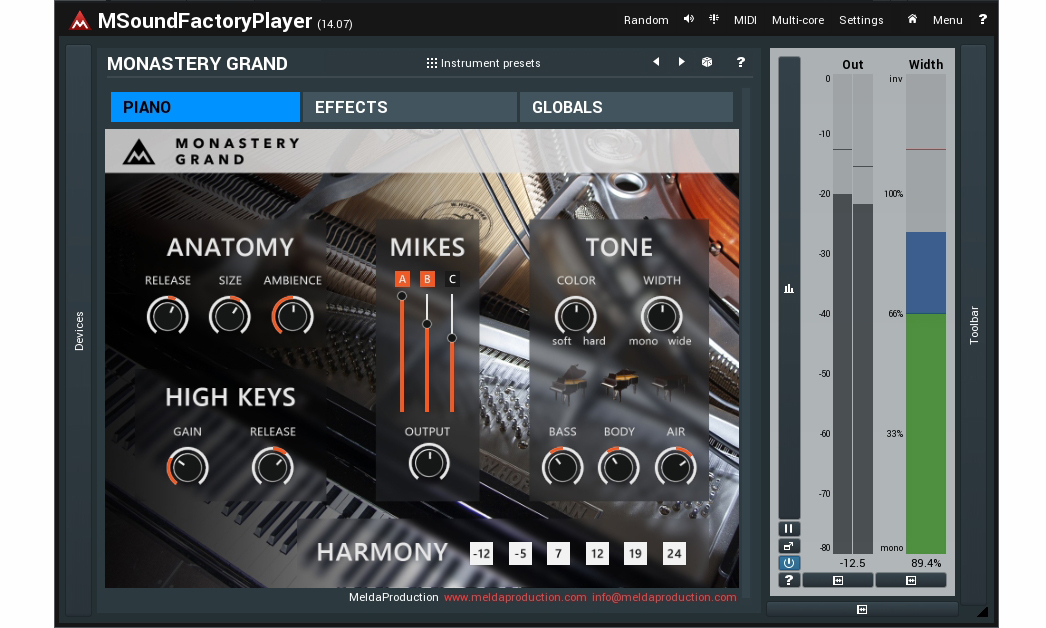The height and width of the screenshot is (628, 1046).
Task: Click the -12.5 output level value
Action: pos(852,563)
